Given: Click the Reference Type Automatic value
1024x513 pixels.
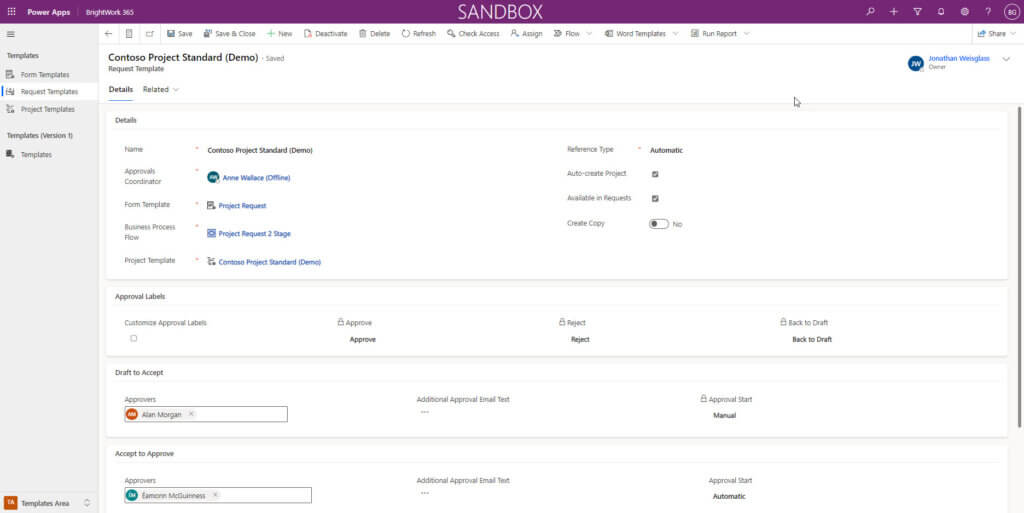Looking at the screenshot, I should [x=666, y=150].
